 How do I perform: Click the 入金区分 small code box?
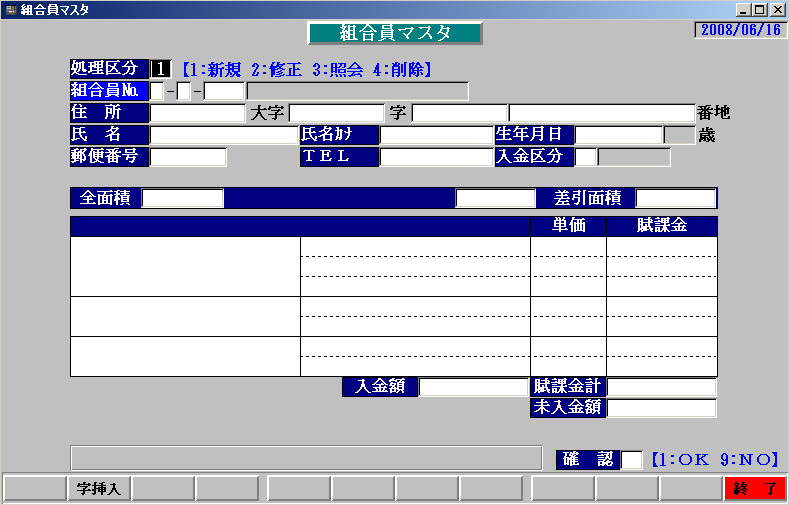point(585,157)
